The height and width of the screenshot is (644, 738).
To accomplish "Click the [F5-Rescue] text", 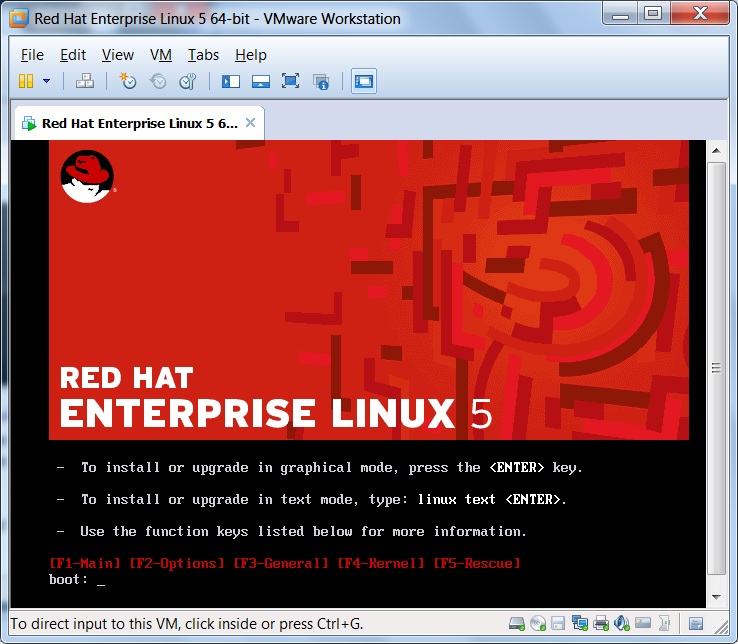I will 477,563.
